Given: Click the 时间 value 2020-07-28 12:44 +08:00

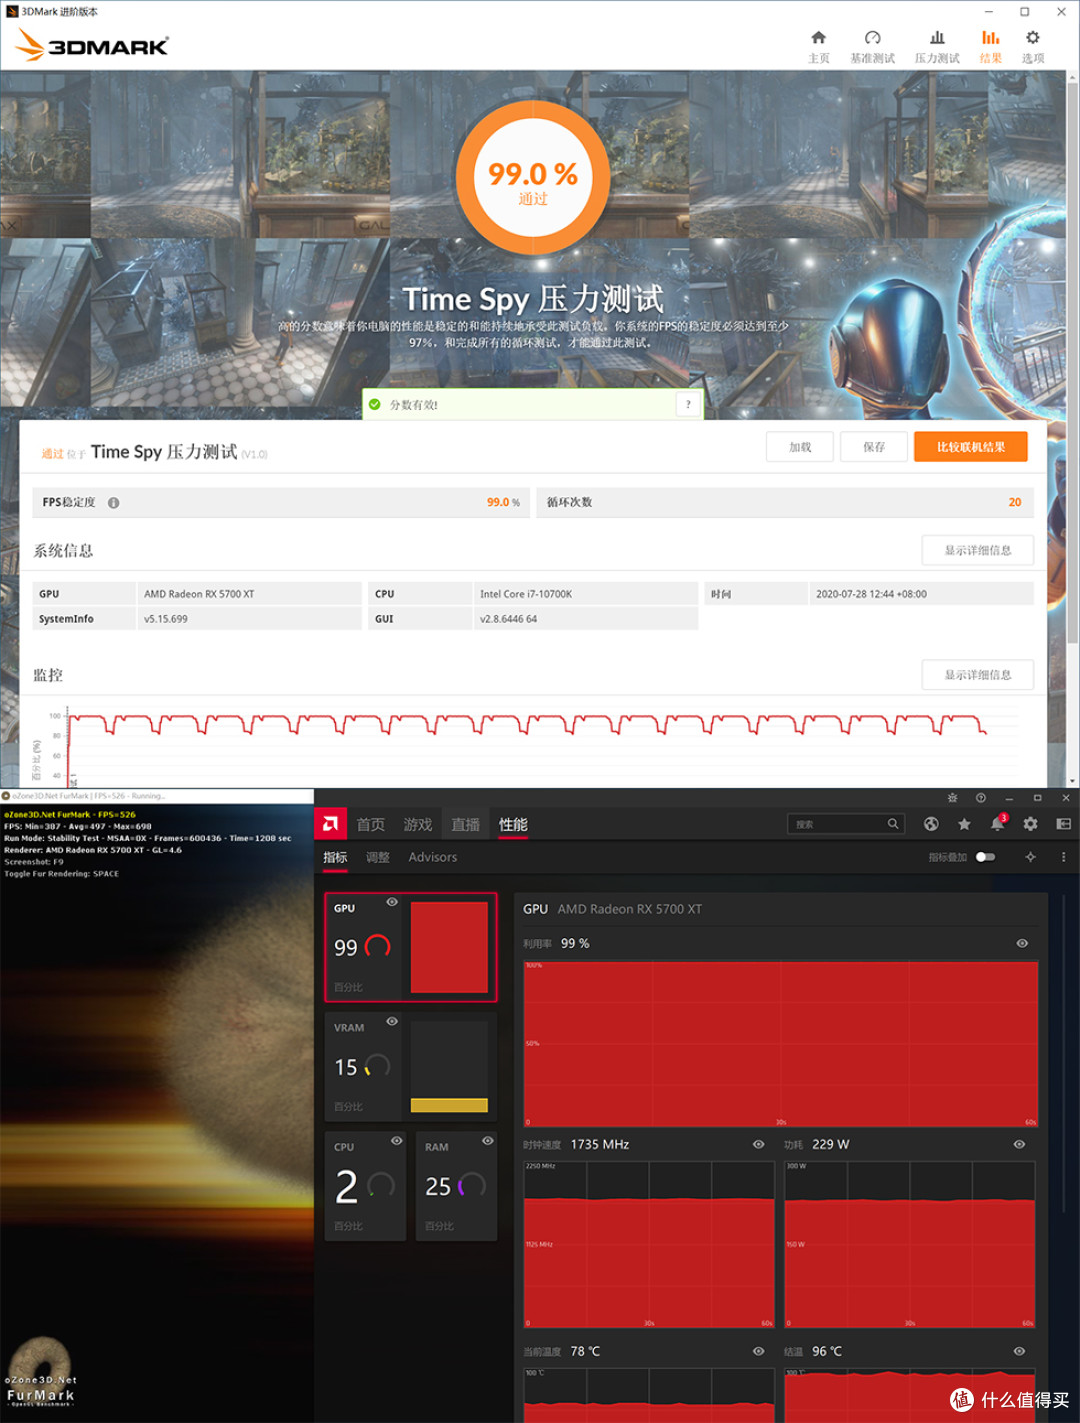Looking at the screenshot, I should (x=871, y=594).
